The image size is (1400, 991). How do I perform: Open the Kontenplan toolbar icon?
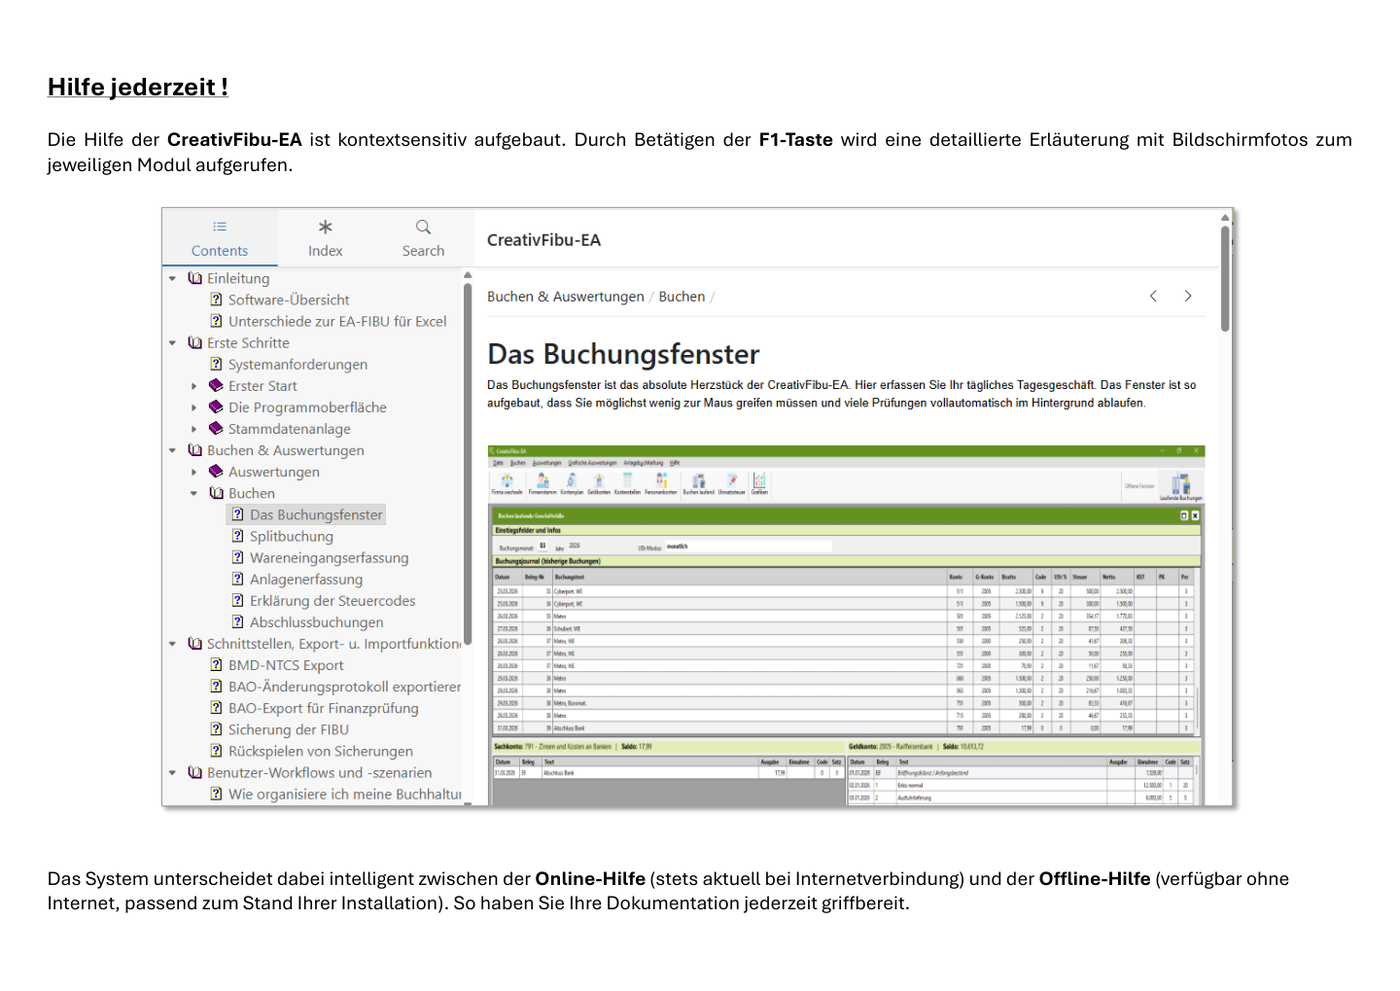571,484
